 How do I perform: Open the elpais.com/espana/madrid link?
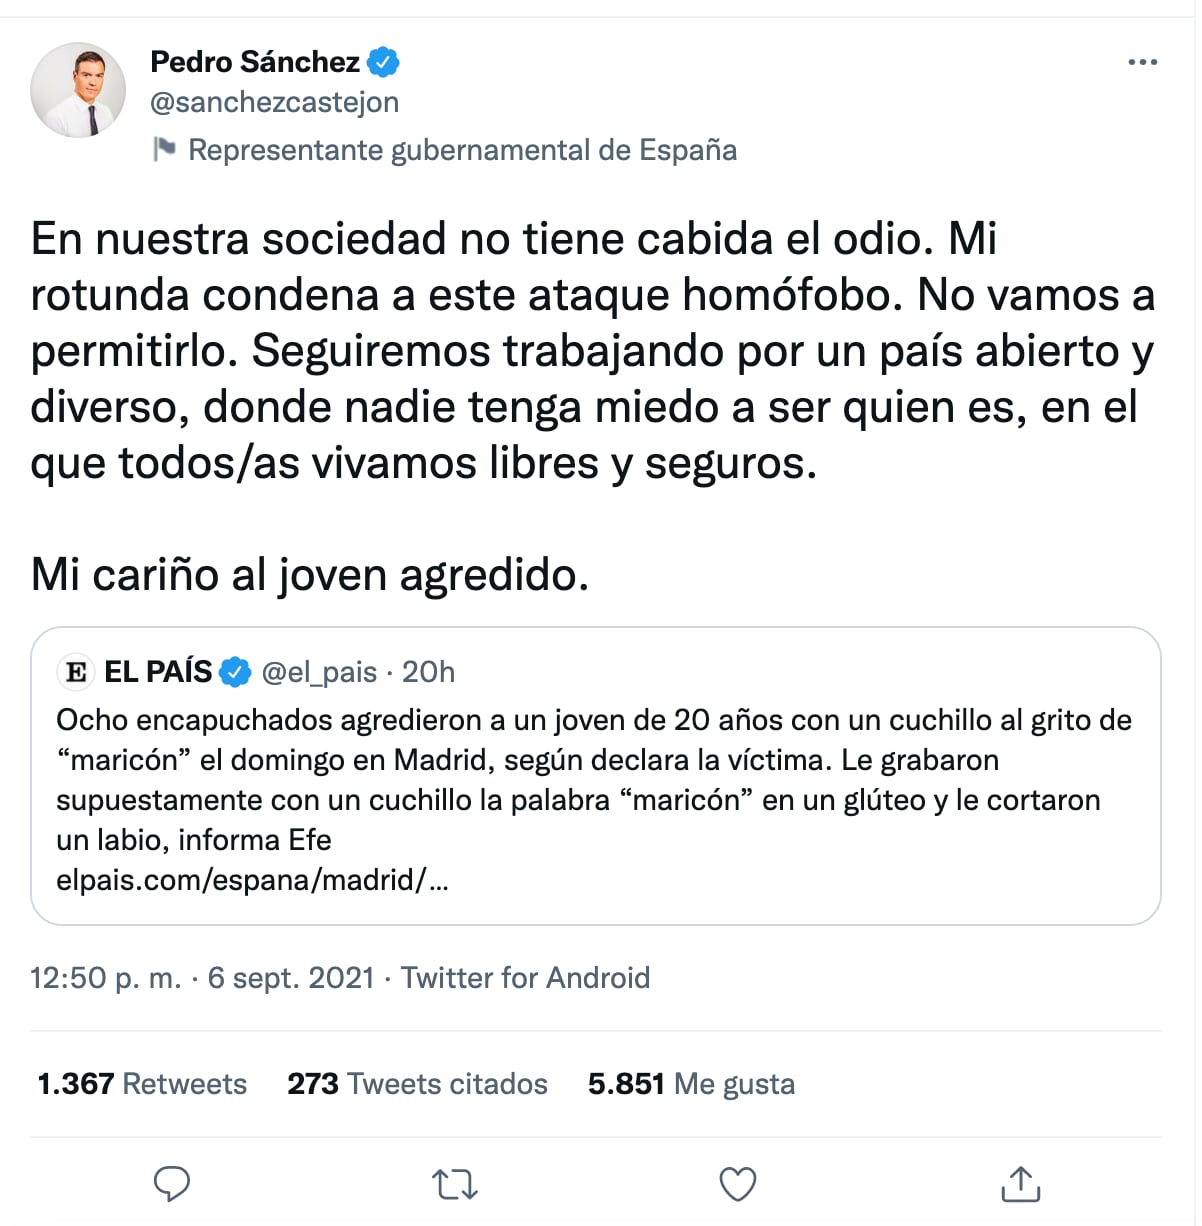pos(252,880)
